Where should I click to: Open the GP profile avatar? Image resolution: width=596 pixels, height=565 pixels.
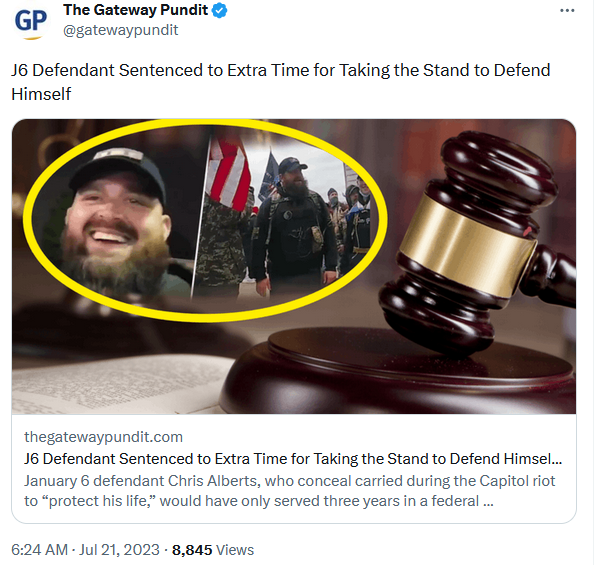point(31,21)
